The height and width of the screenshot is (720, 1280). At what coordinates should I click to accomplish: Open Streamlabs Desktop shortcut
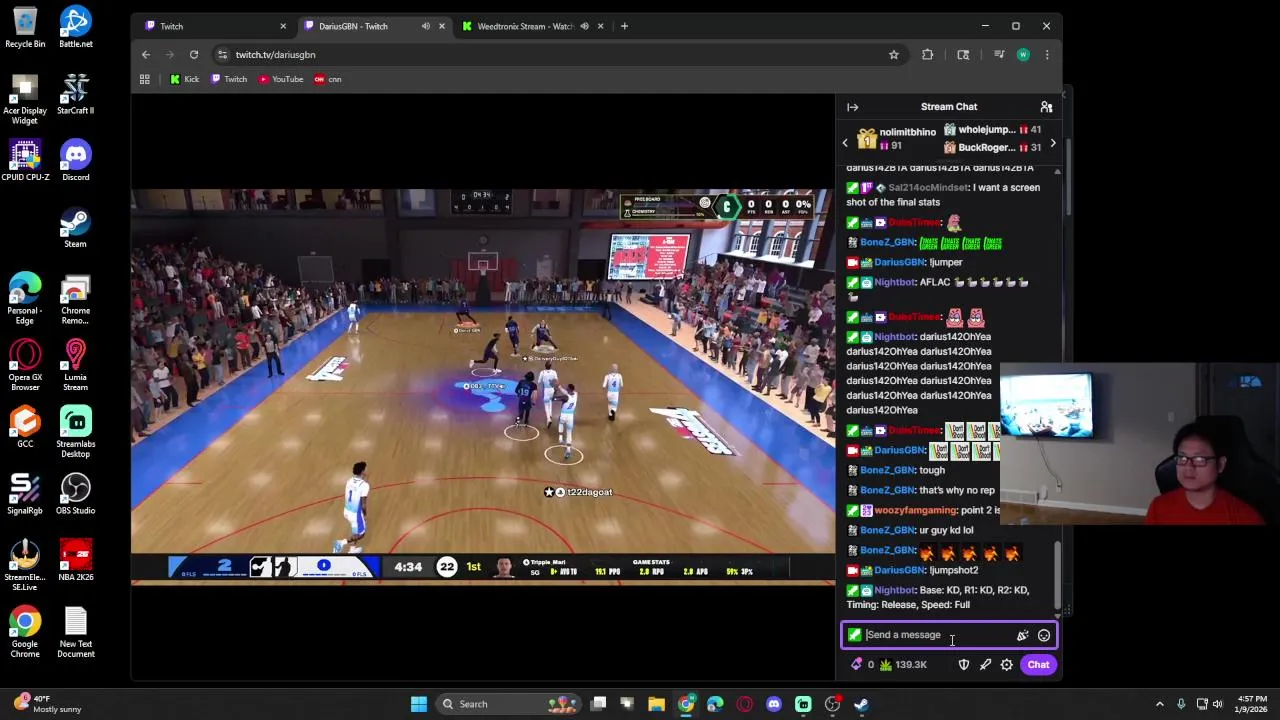(75, 432)
